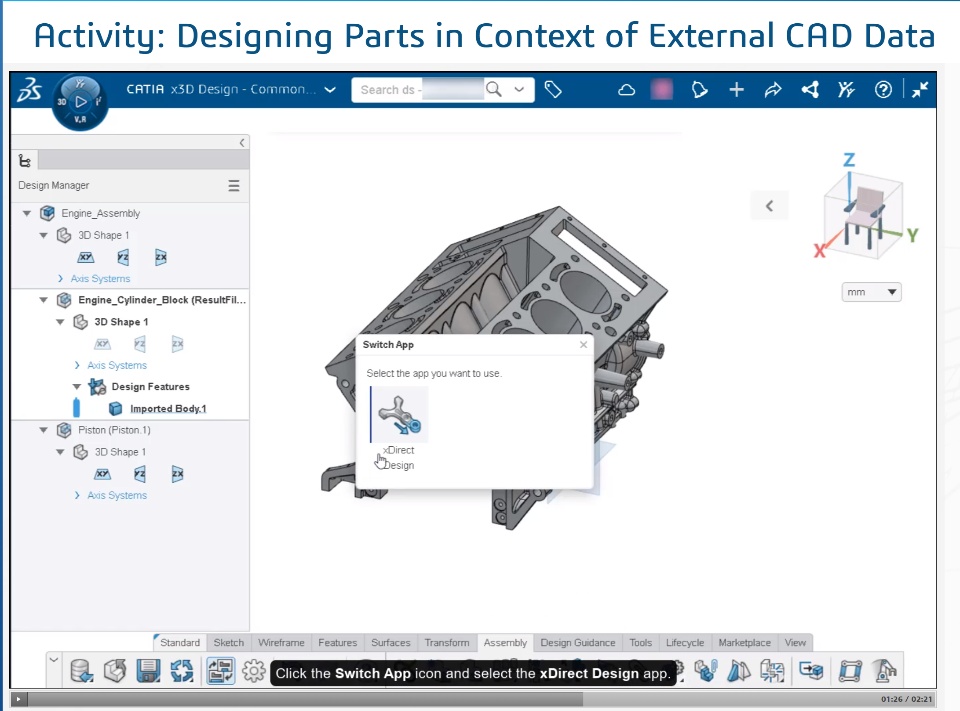The image size is (960, 711).
Task: Click the search magnifier icon
Action: tap(493, 89)
